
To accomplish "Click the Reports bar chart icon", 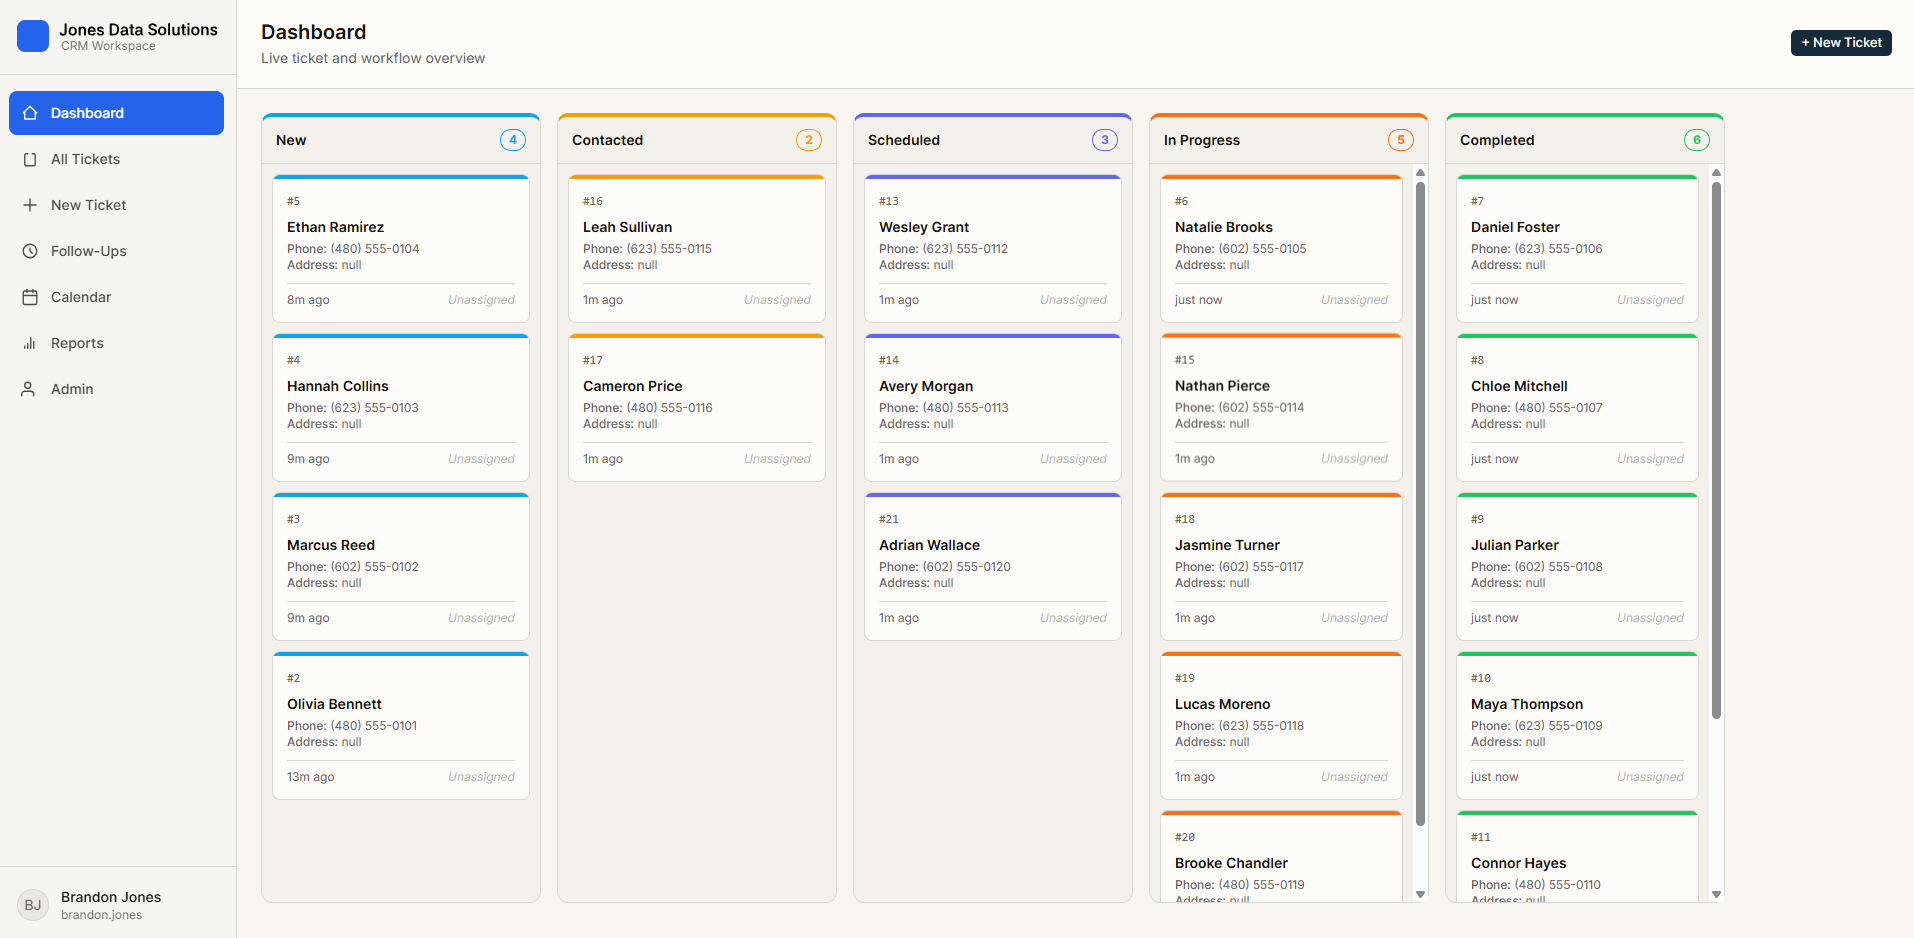I will click(x=30, y=343).
